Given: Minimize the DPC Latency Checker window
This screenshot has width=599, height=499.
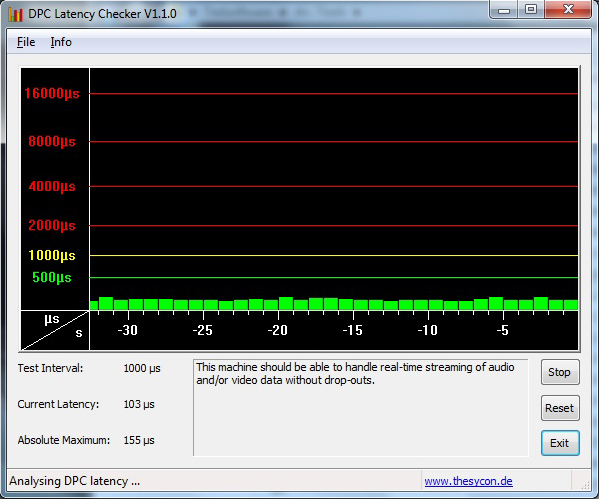Looking at the screenshot, I should coord(503,10).
